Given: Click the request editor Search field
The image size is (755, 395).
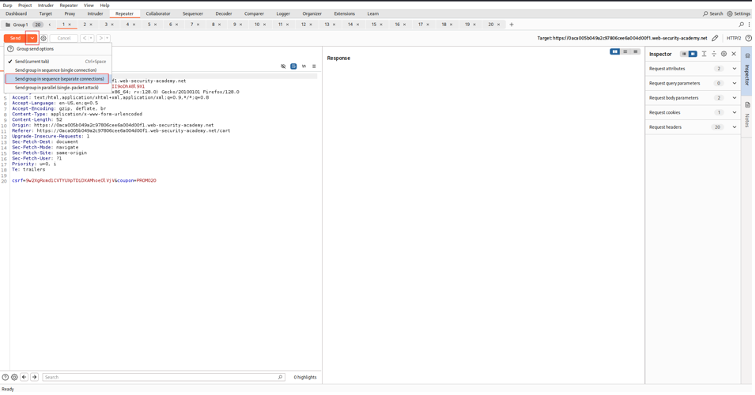Looking at the screenshot, I should coord(163,377).
